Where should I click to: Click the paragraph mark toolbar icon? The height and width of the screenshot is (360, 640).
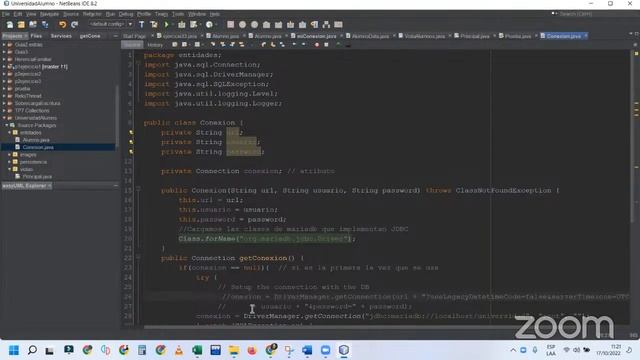pyautogui.click(x=314, y=25)
